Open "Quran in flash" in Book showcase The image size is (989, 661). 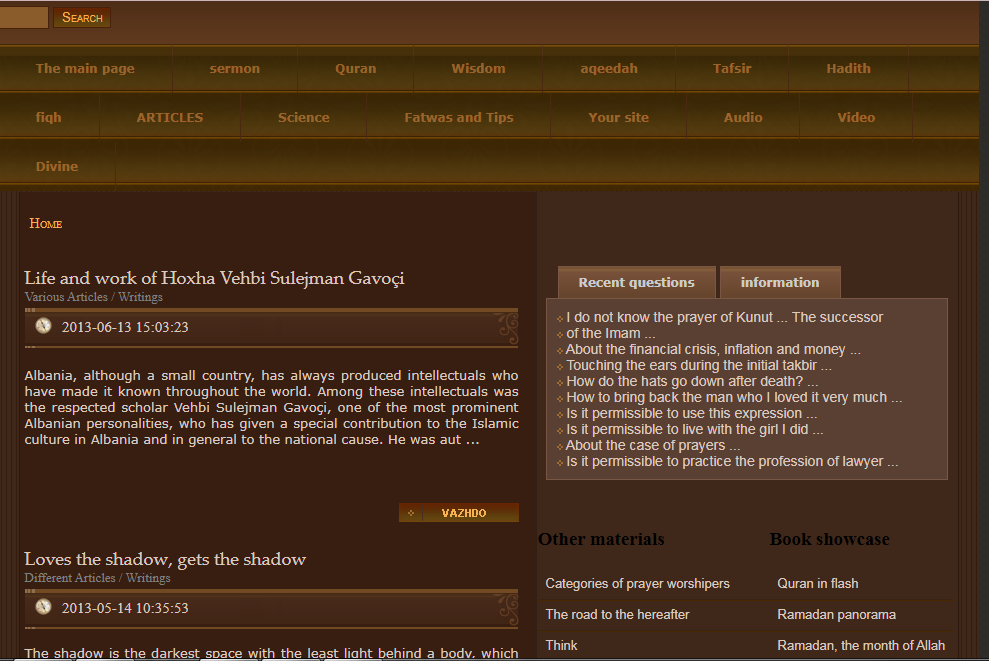coord(816,583)
